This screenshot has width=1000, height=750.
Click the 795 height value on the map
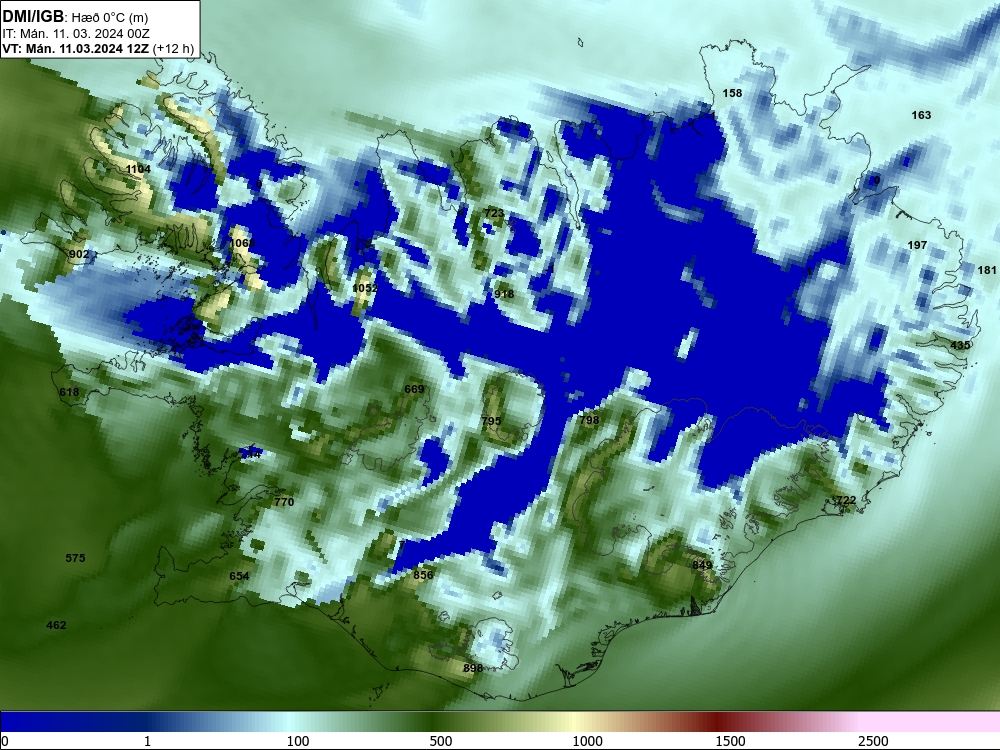tap(491, 421)
